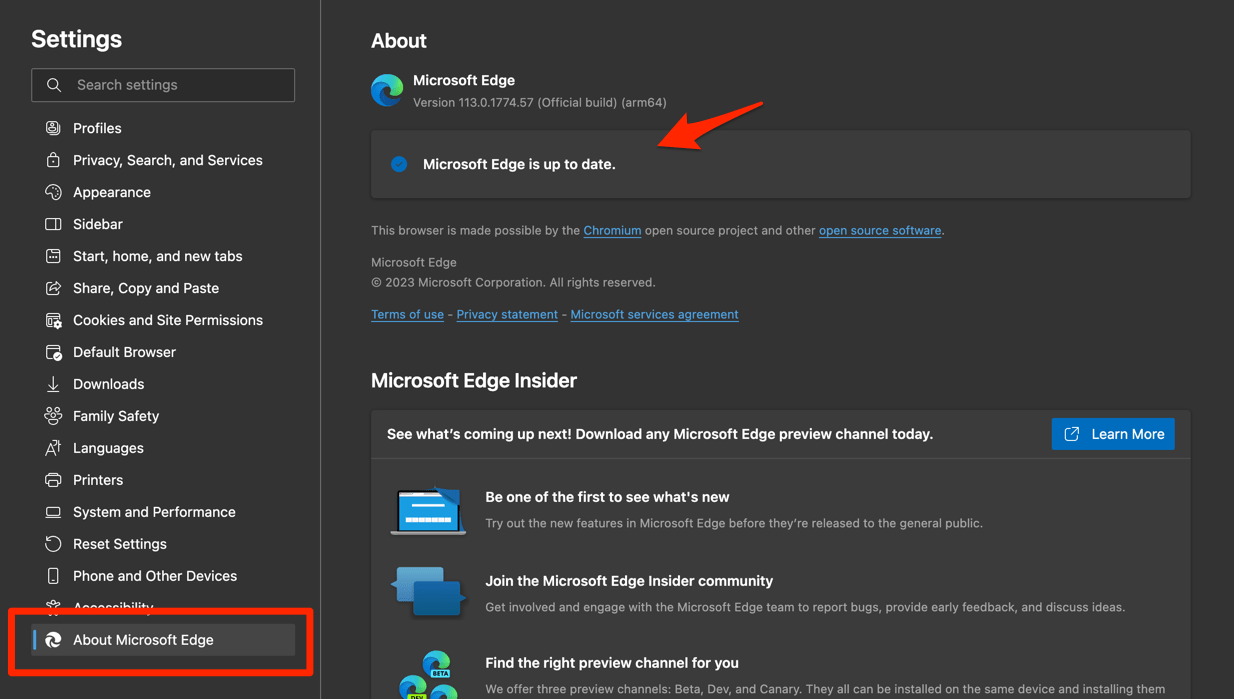Click the Appearance palette icon

[52, 191]
